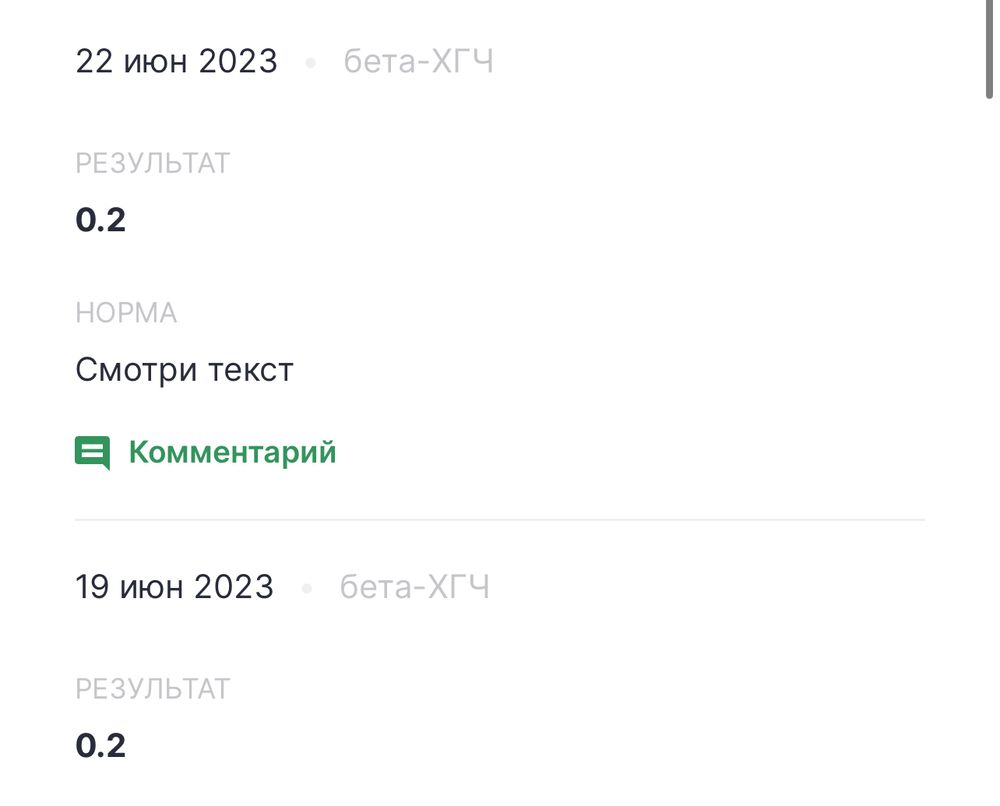
Task: Click the Смотри текст norm entry
Action: click(x=184, y=369)
